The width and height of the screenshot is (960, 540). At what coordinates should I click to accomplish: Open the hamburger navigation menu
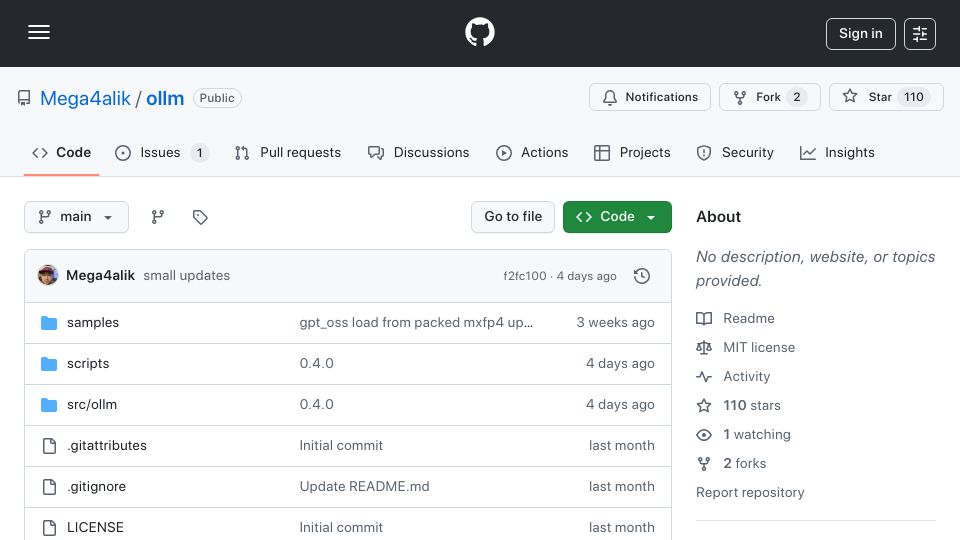(39, 32)
